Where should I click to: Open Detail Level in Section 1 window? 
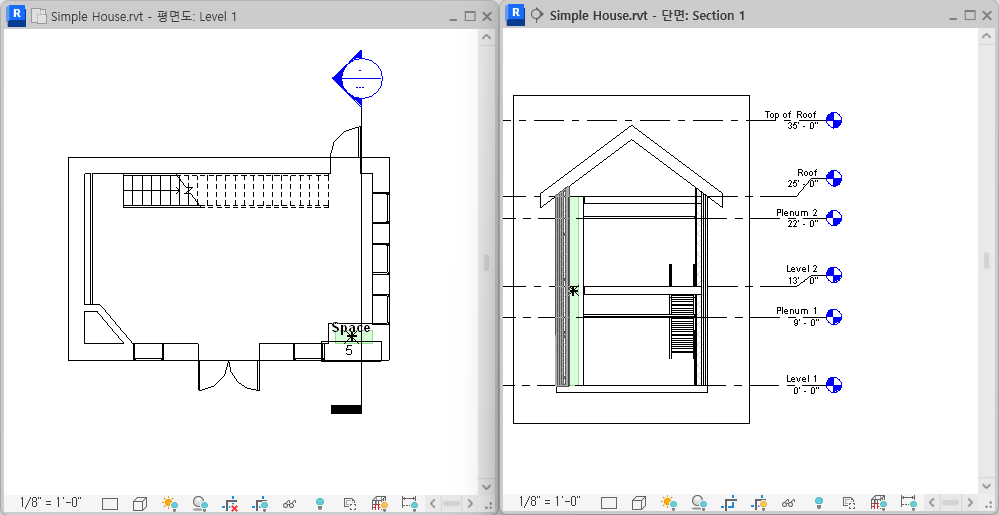609,504
